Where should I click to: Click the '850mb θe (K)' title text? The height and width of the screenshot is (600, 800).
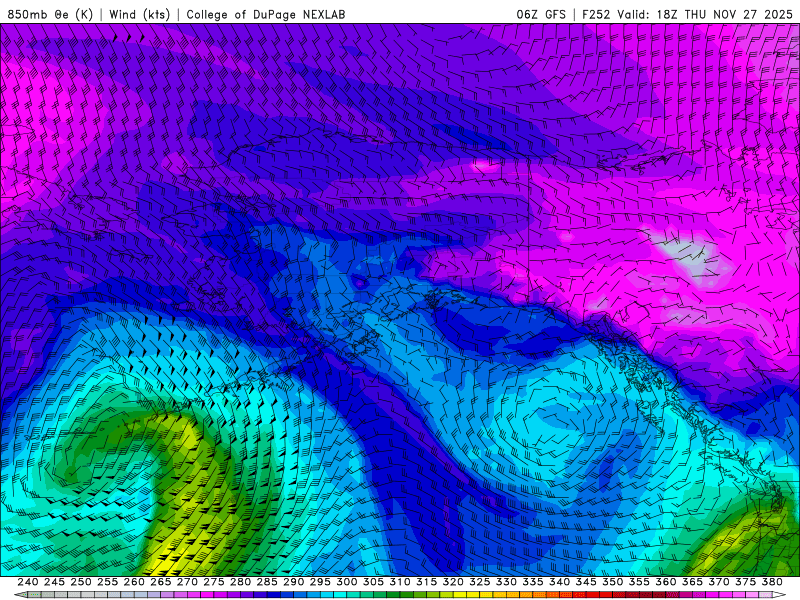click(x=50, y=14)
